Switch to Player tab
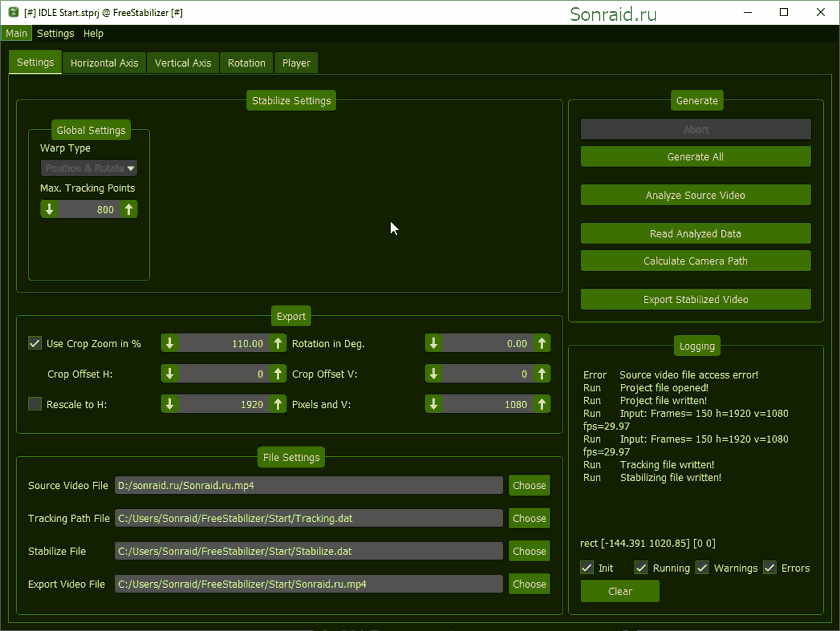This screenshot has height=631, width=840. (296, 63)
